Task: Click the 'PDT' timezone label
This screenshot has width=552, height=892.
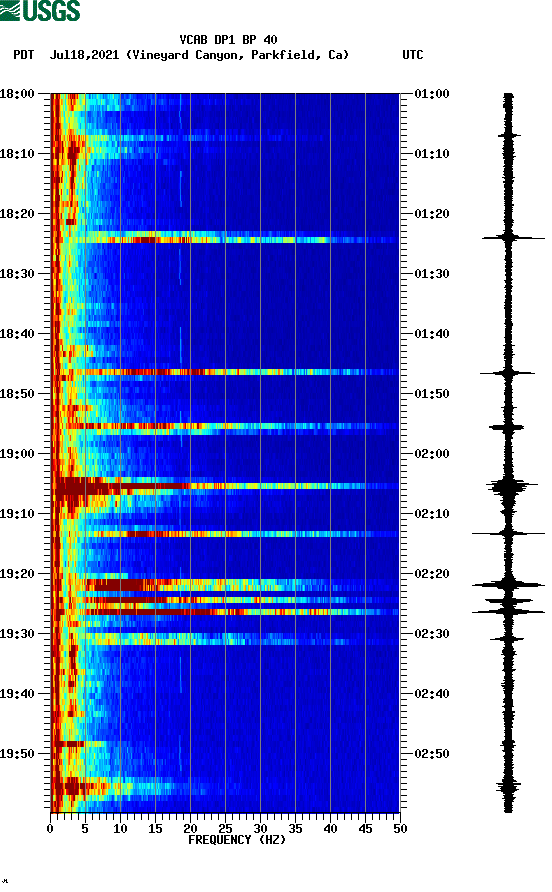Action: (x=23, y=55)
